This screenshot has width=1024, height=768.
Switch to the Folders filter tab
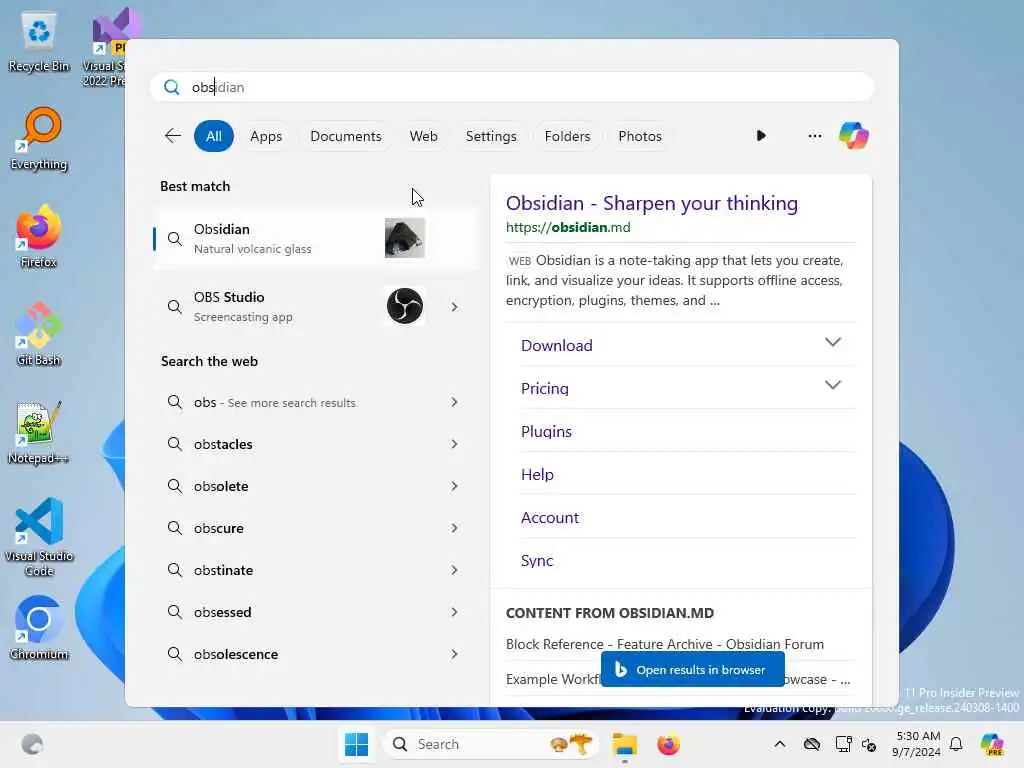(567, 136)
